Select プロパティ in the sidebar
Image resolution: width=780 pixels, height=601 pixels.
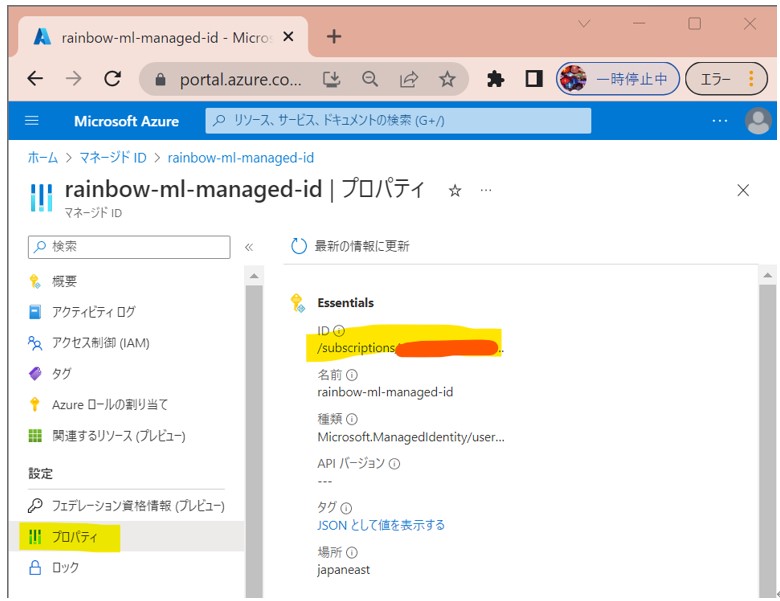tap(75, 537)
